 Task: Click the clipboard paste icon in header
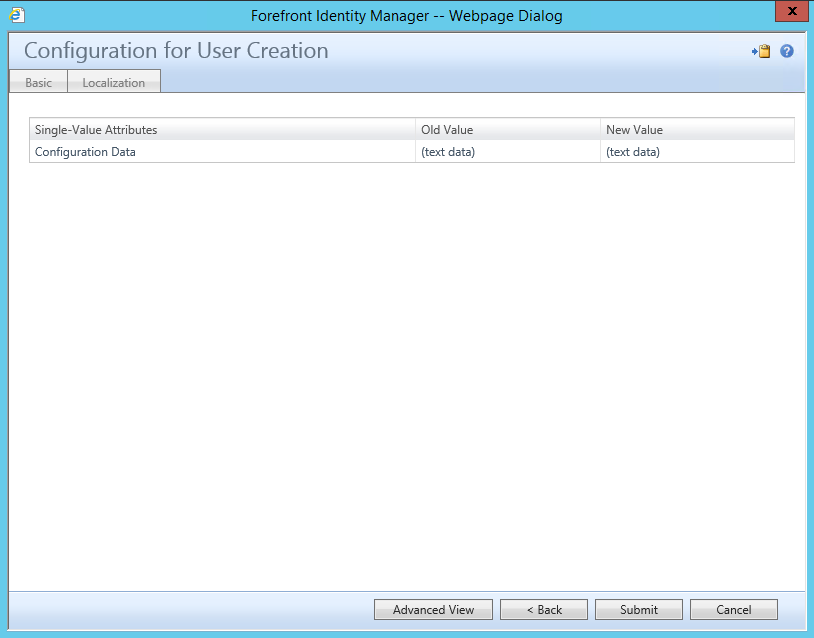click(761, 51)
